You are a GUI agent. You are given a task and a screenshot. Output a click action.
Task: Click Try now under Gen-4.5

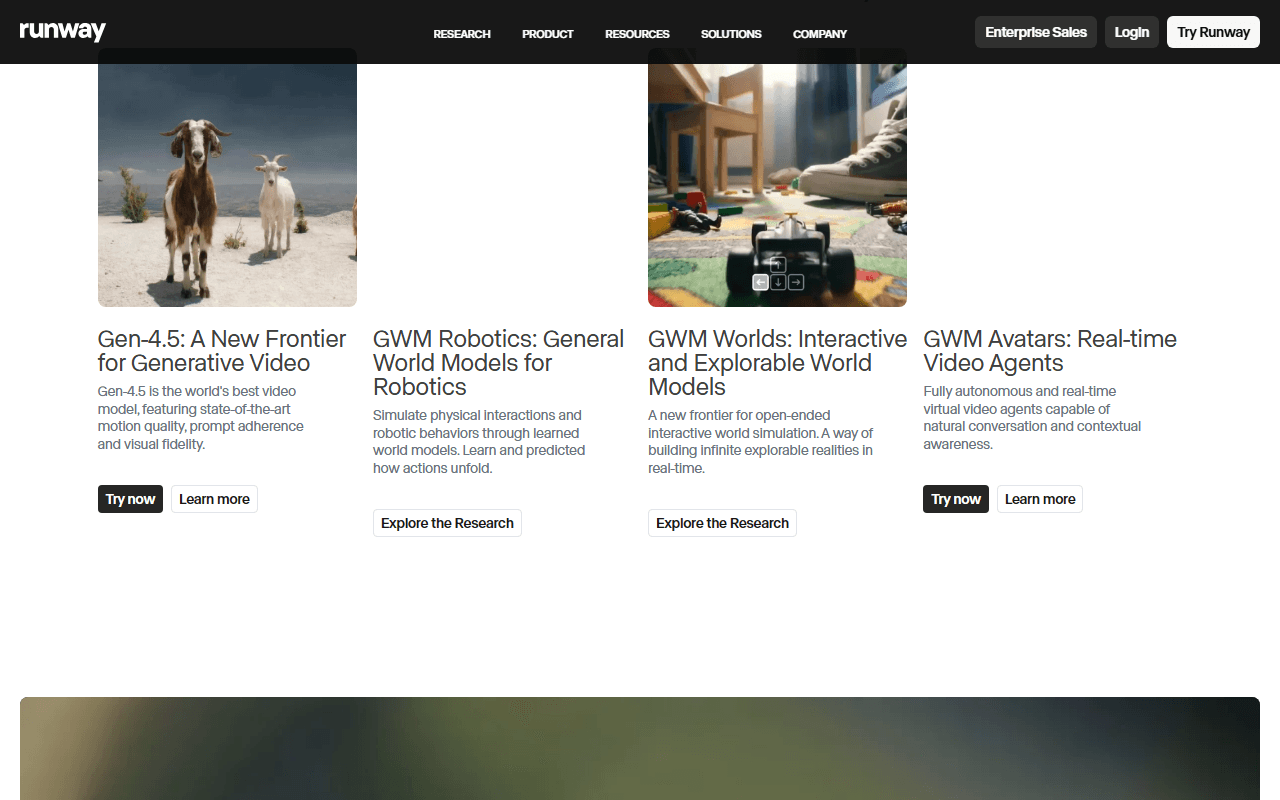tap(130, 499)
